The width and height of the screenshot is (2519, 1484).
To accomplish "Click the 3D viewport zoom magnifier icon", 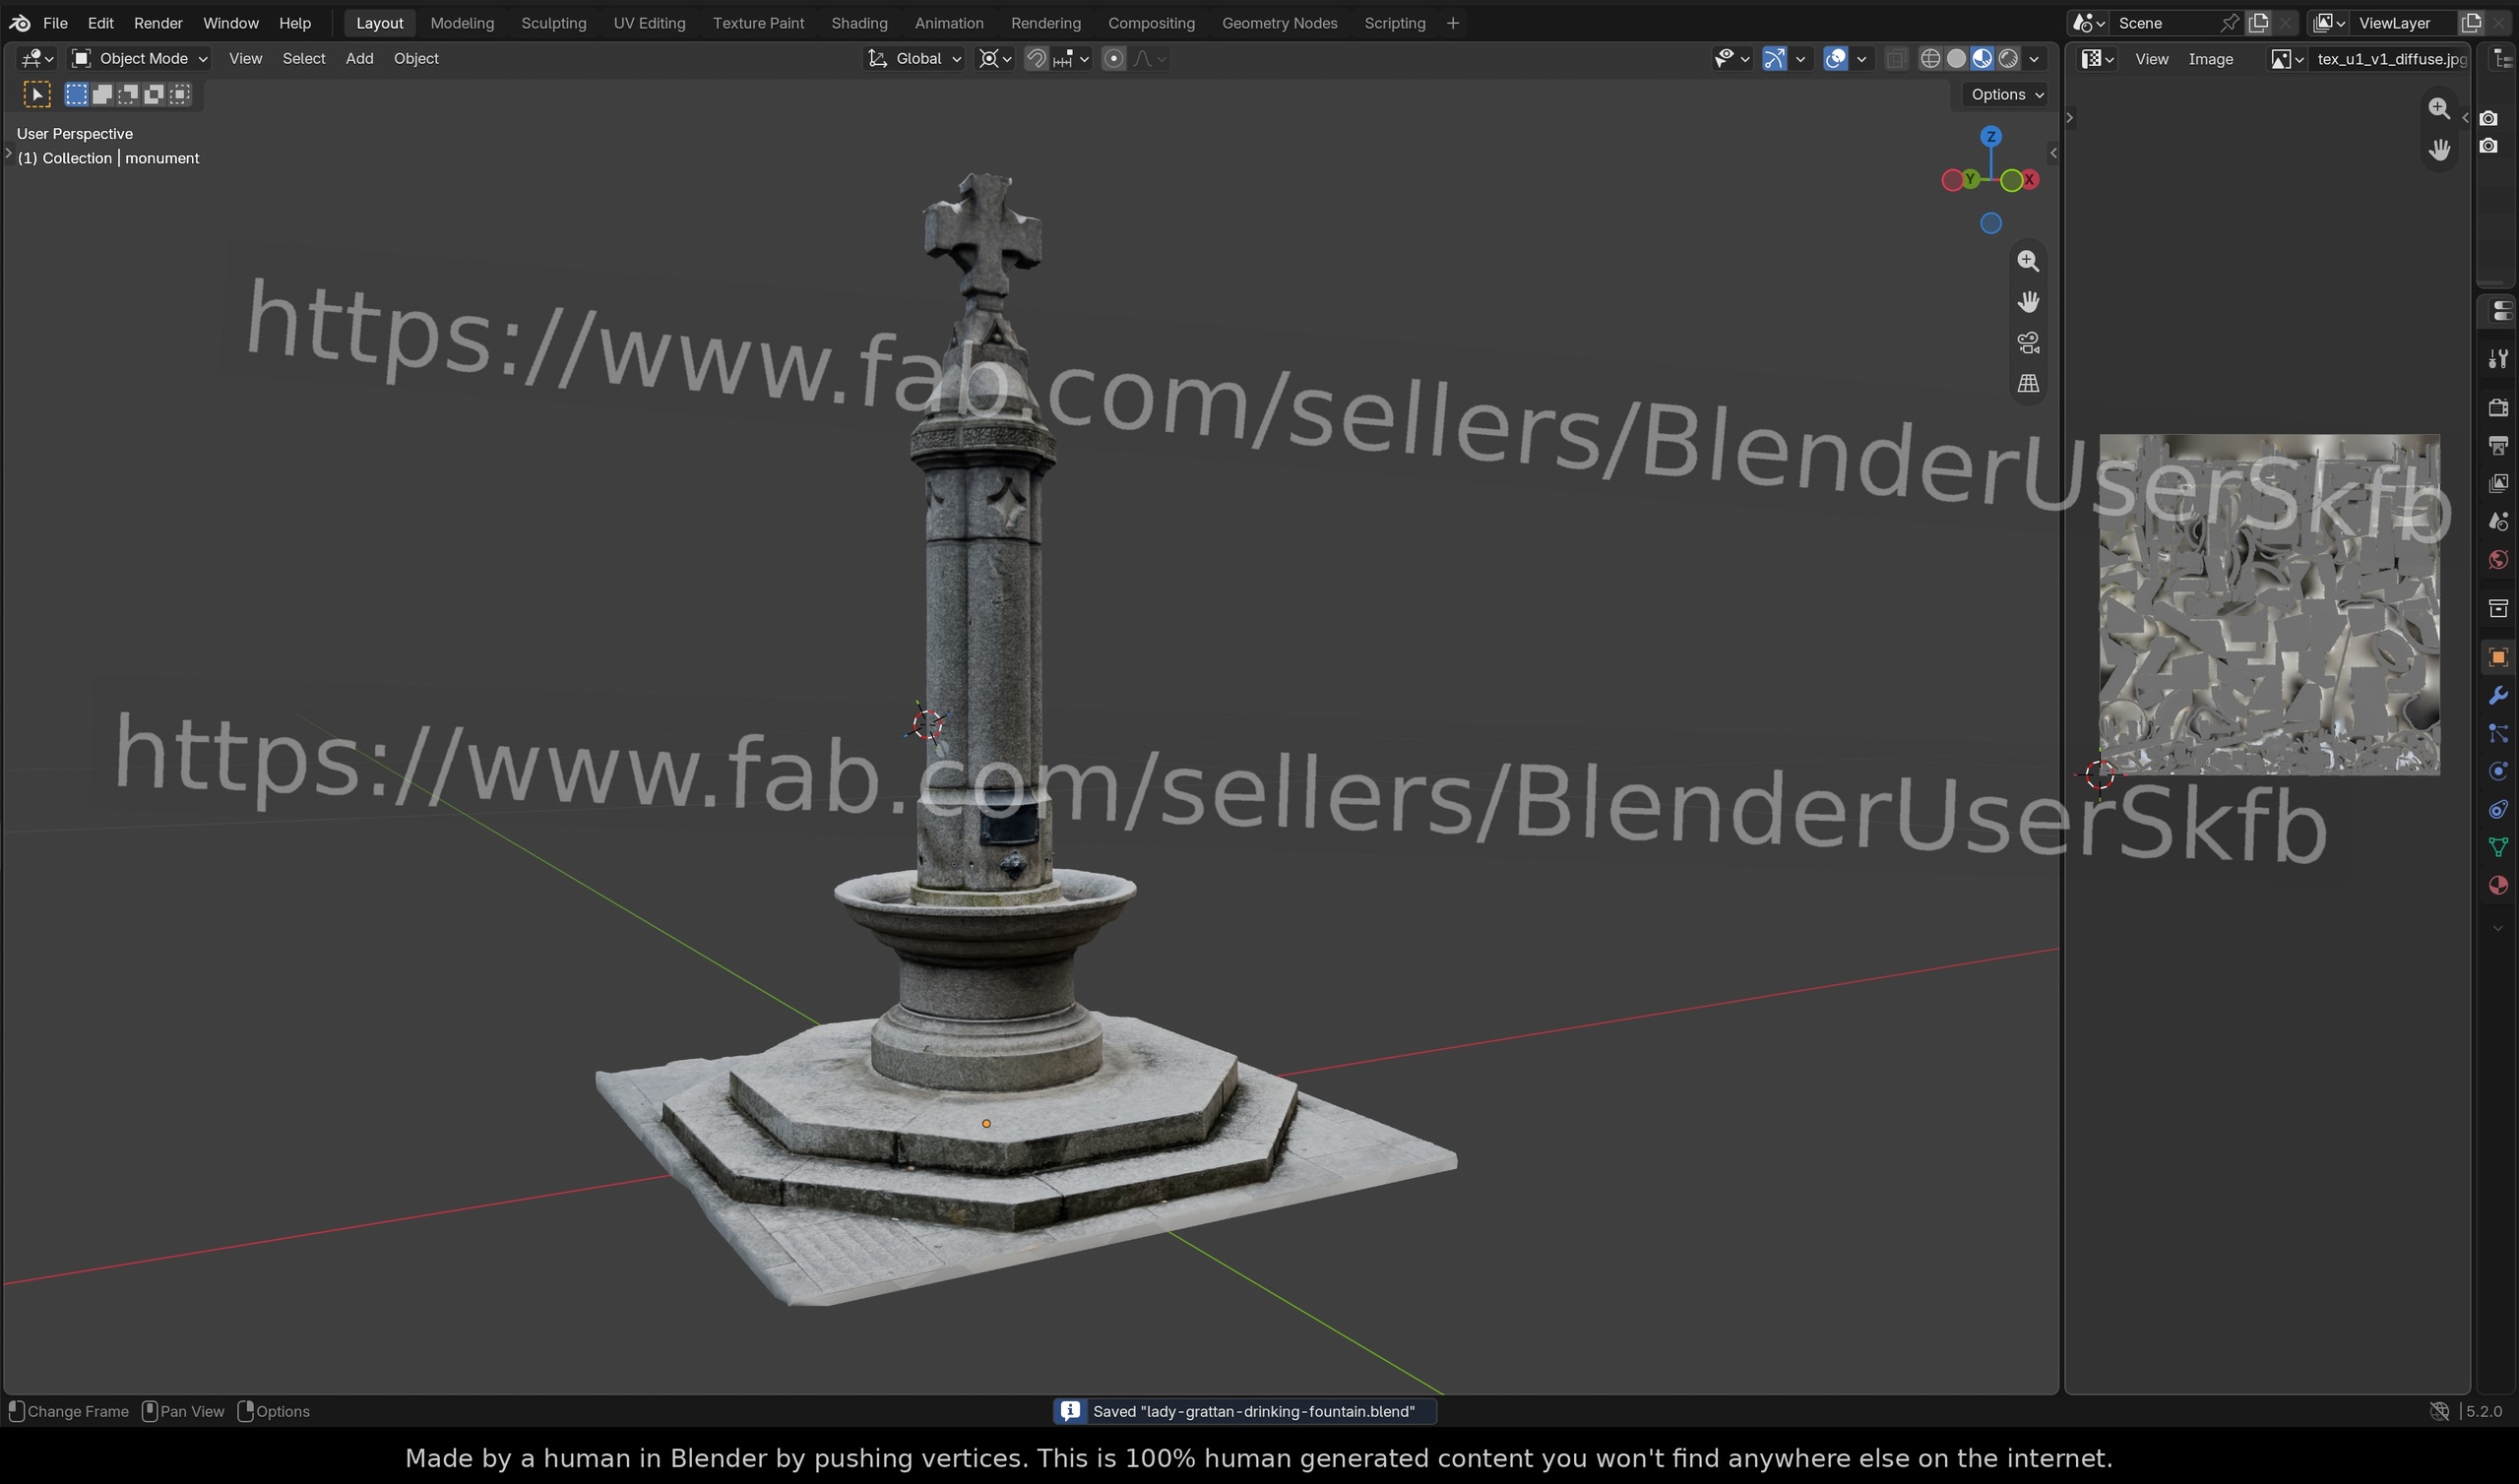I will pos(2028,261).
